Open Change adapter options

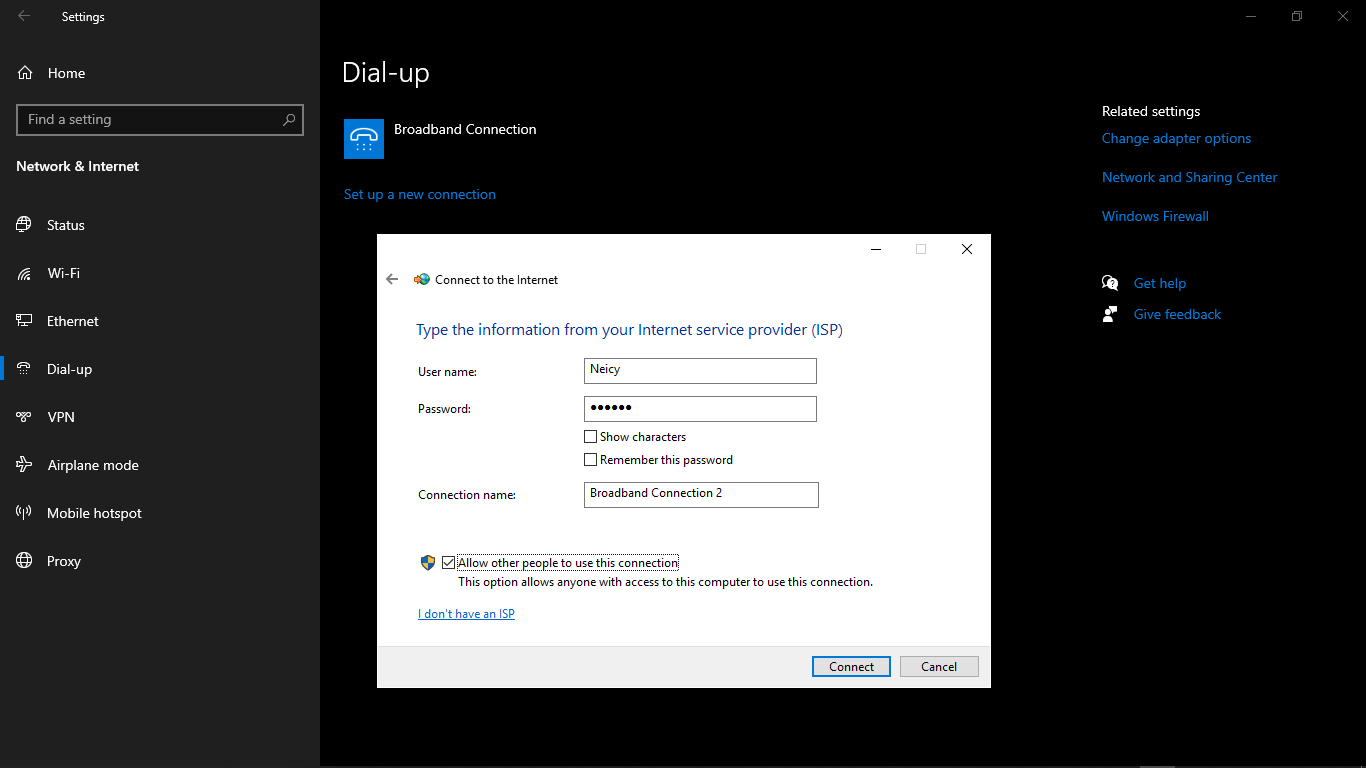click(x=1176, y=138)
